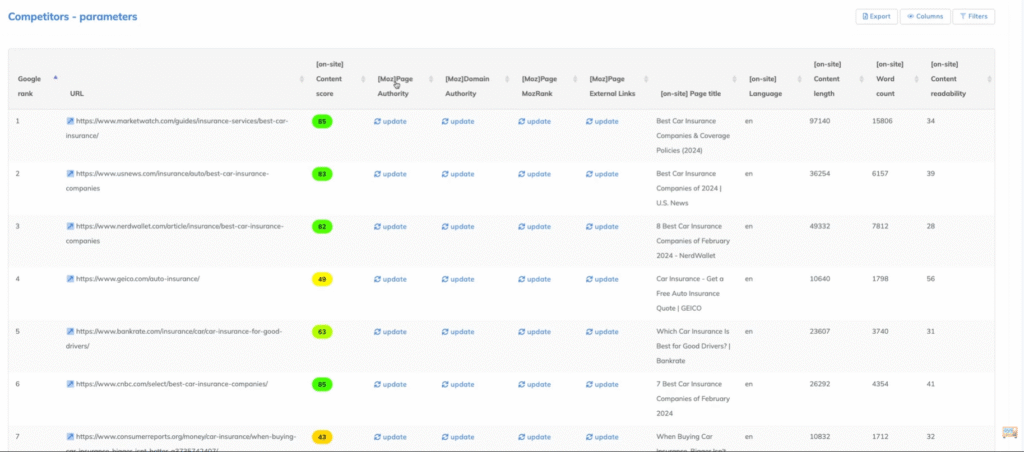1024x452 pixels.
Task: Update Page MozRank for consumerreports row
Action: pos(534,437)
